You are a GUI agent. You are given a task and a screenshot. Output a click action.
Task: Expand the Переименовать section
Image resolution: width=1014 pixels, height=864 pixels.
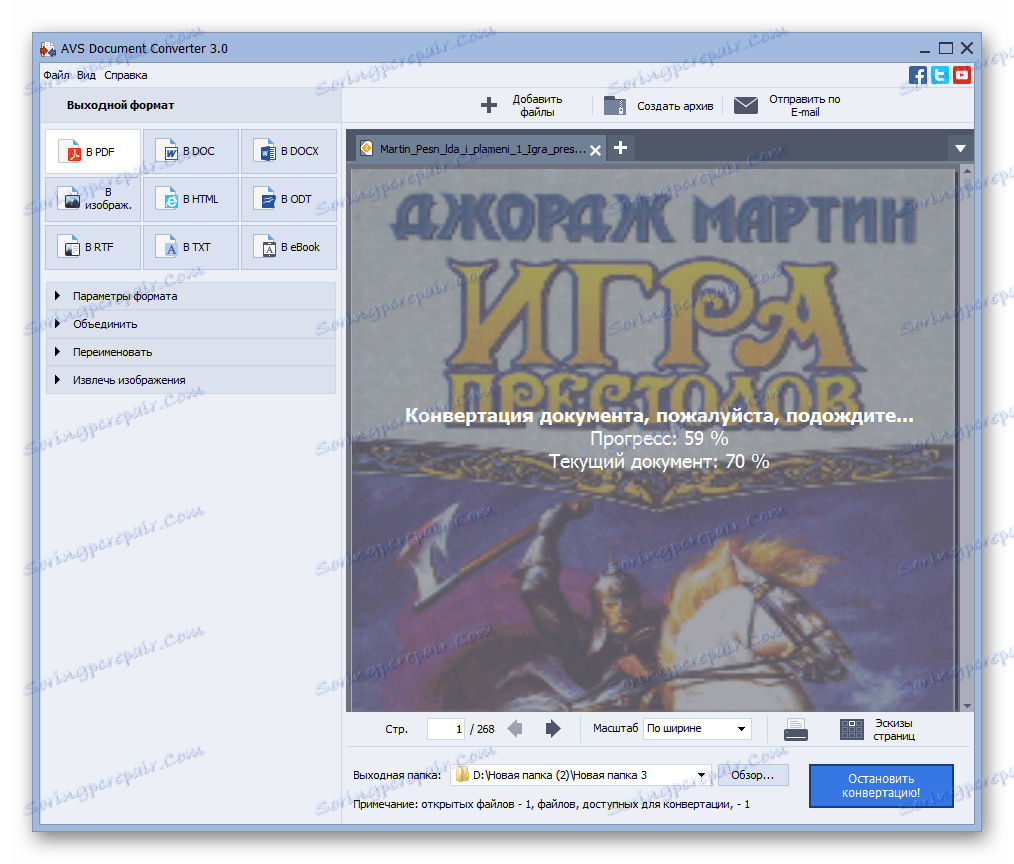click(191, 352)
